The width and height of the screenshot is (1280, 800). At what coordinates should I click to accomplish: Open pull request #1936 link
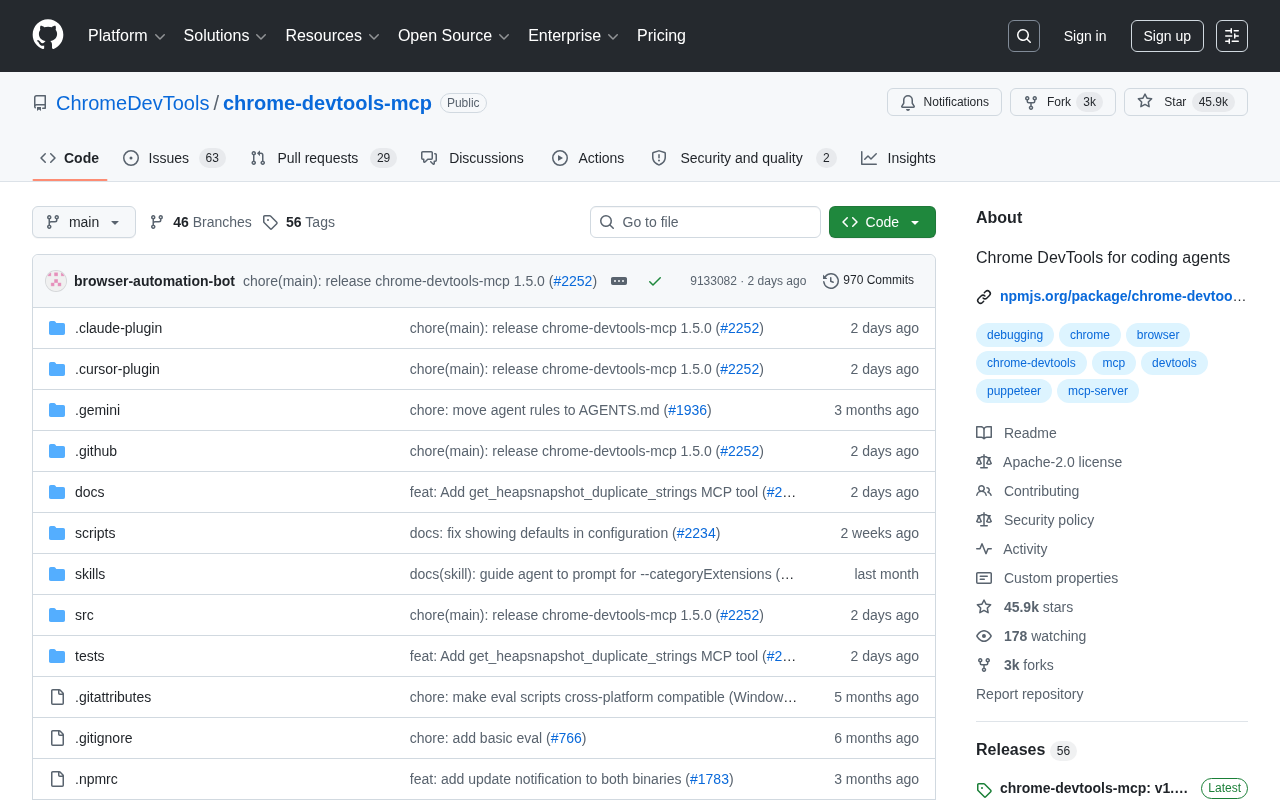[687, 410]
